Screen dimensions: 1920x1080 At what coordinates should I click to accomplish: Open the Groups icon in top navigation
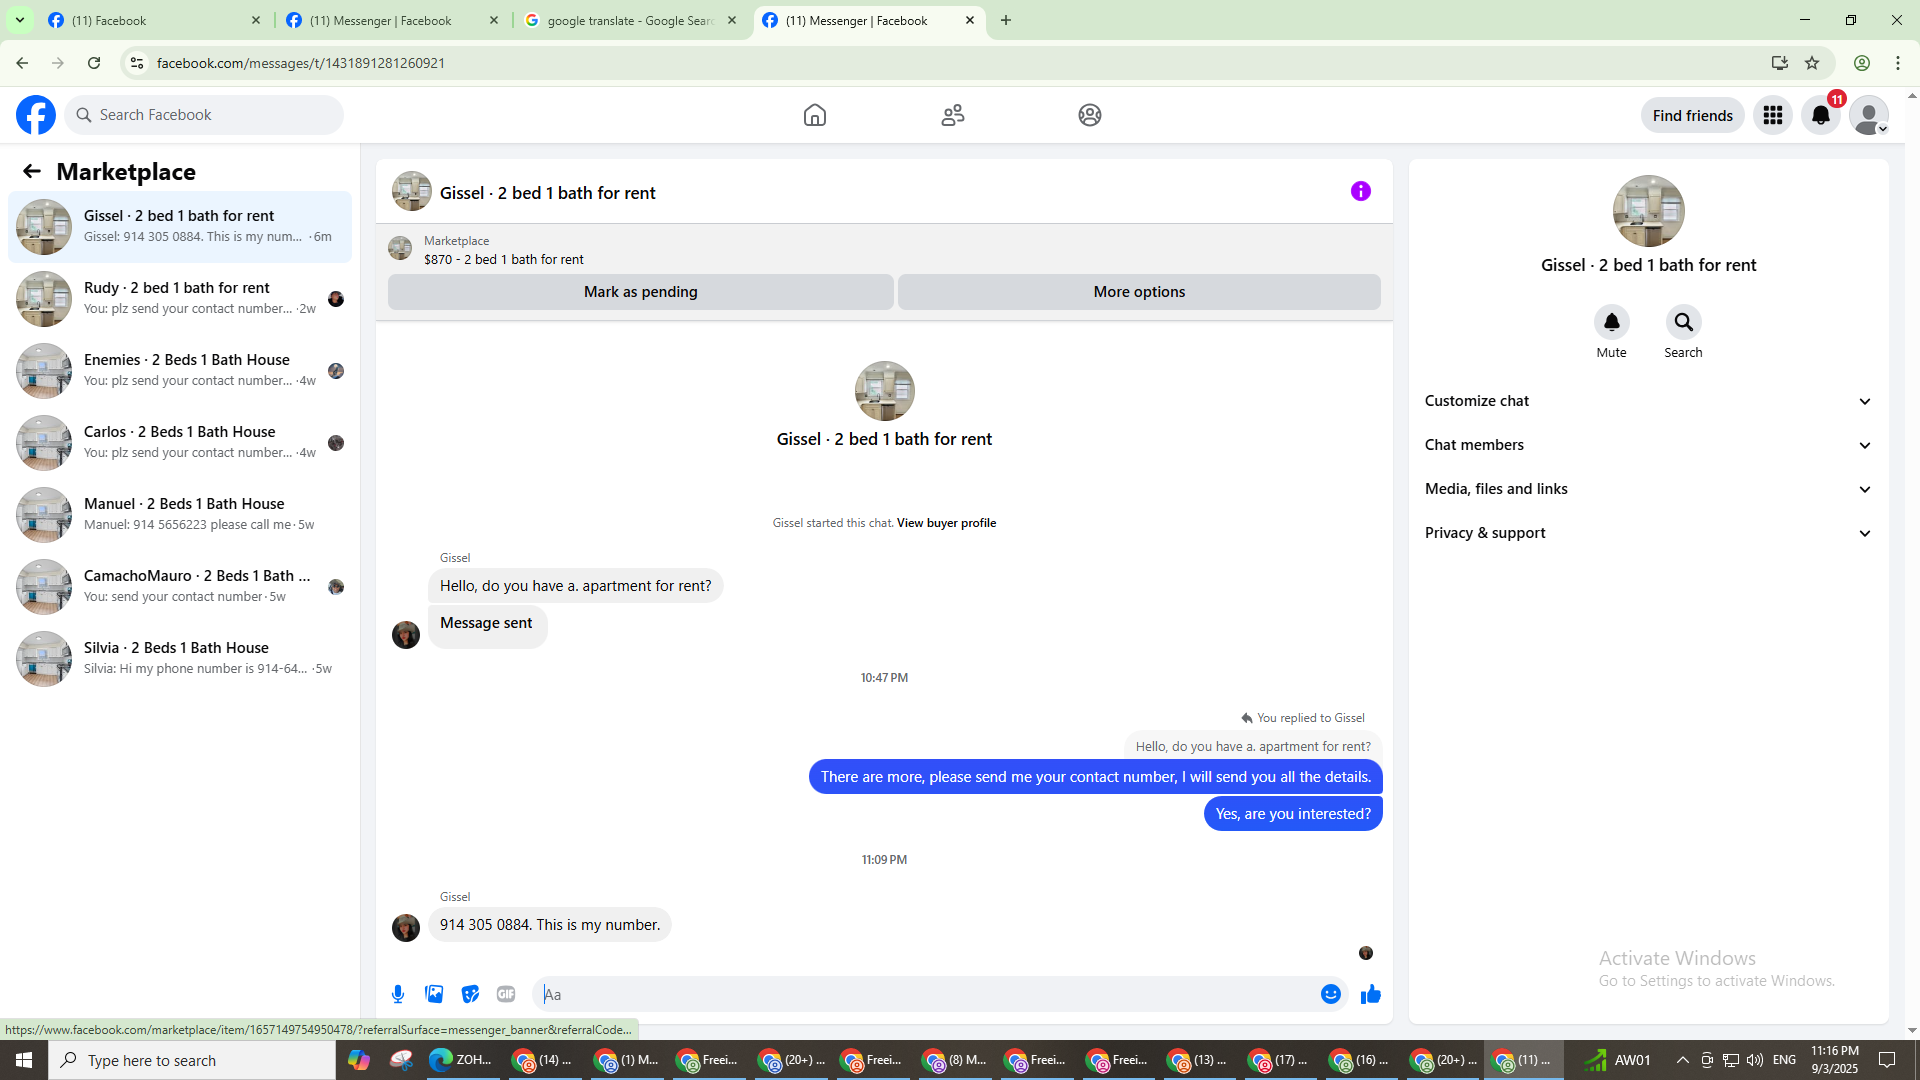click(x=1090, y=115)
